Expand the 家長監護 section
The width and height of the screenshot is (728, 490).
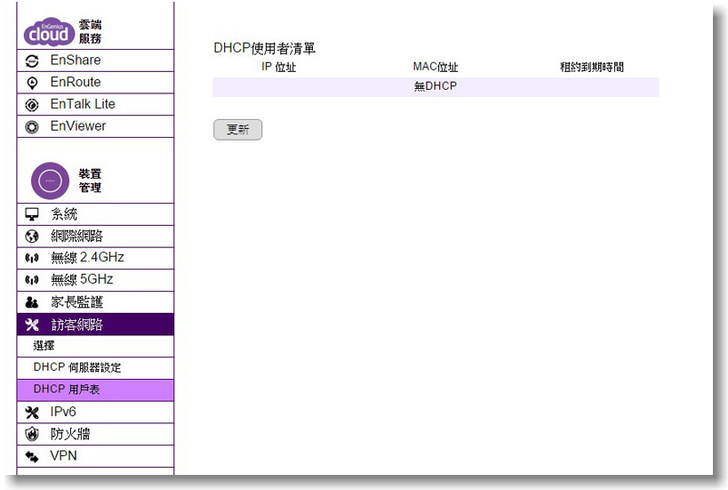pyautogui.click(x=77, y=302)
